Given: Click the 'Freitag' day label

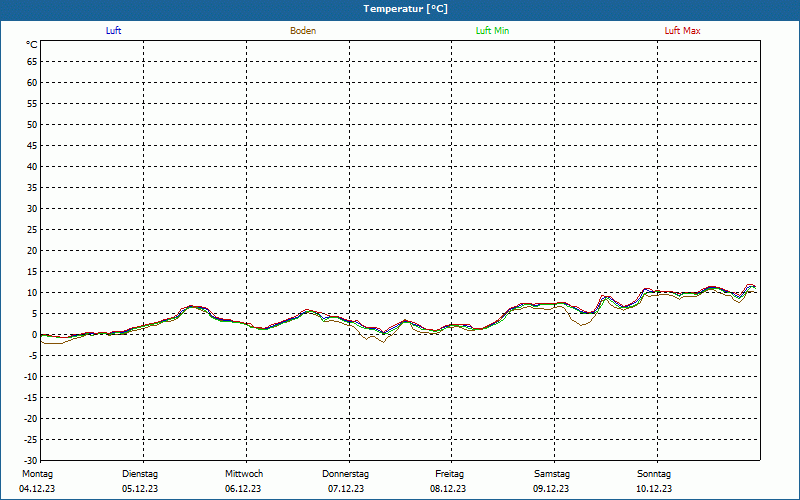Looking at the screenshot, I should [x=449, y=474].
